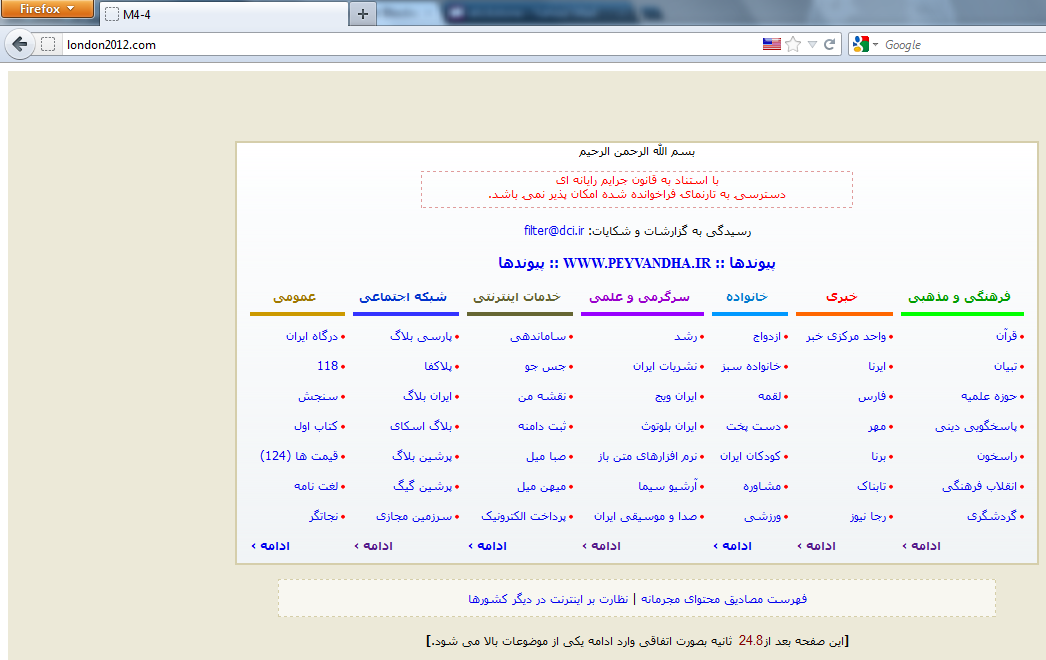Open the رشد link

pyautogui.click(x=685, y=336)
